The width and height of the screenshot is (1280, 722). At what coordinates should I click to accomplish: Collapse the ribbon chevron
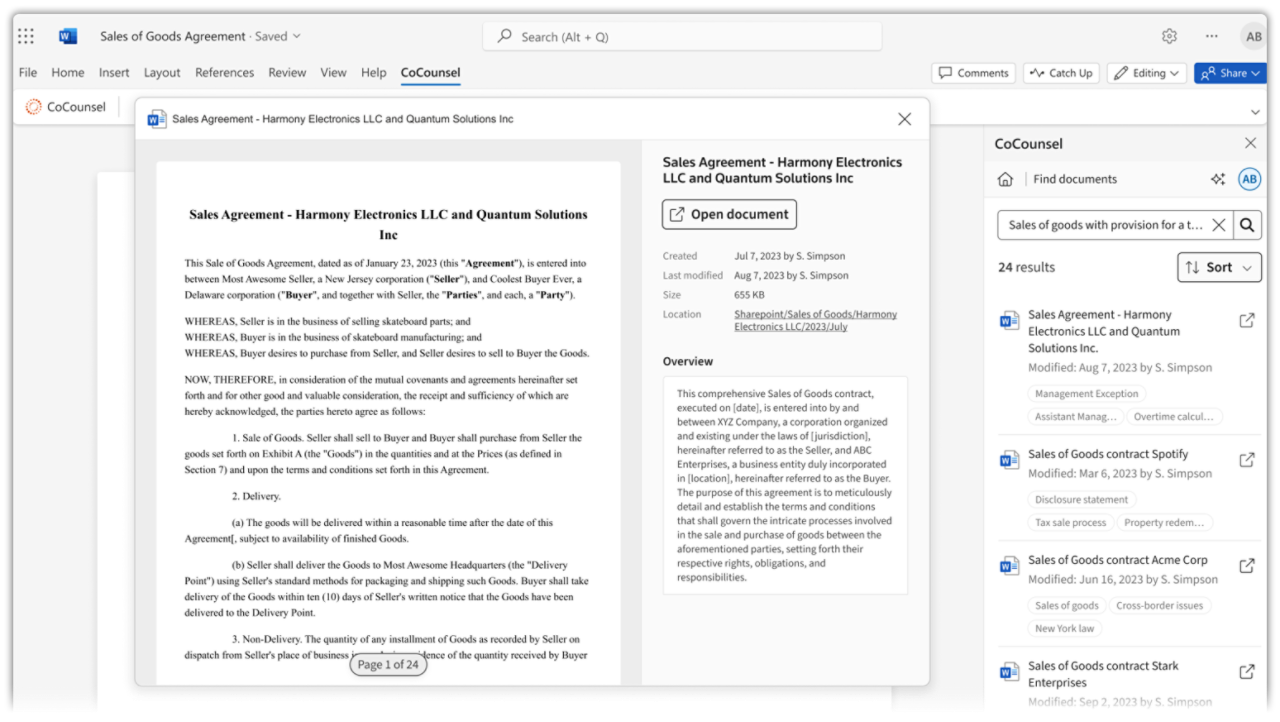(1255, 112)
